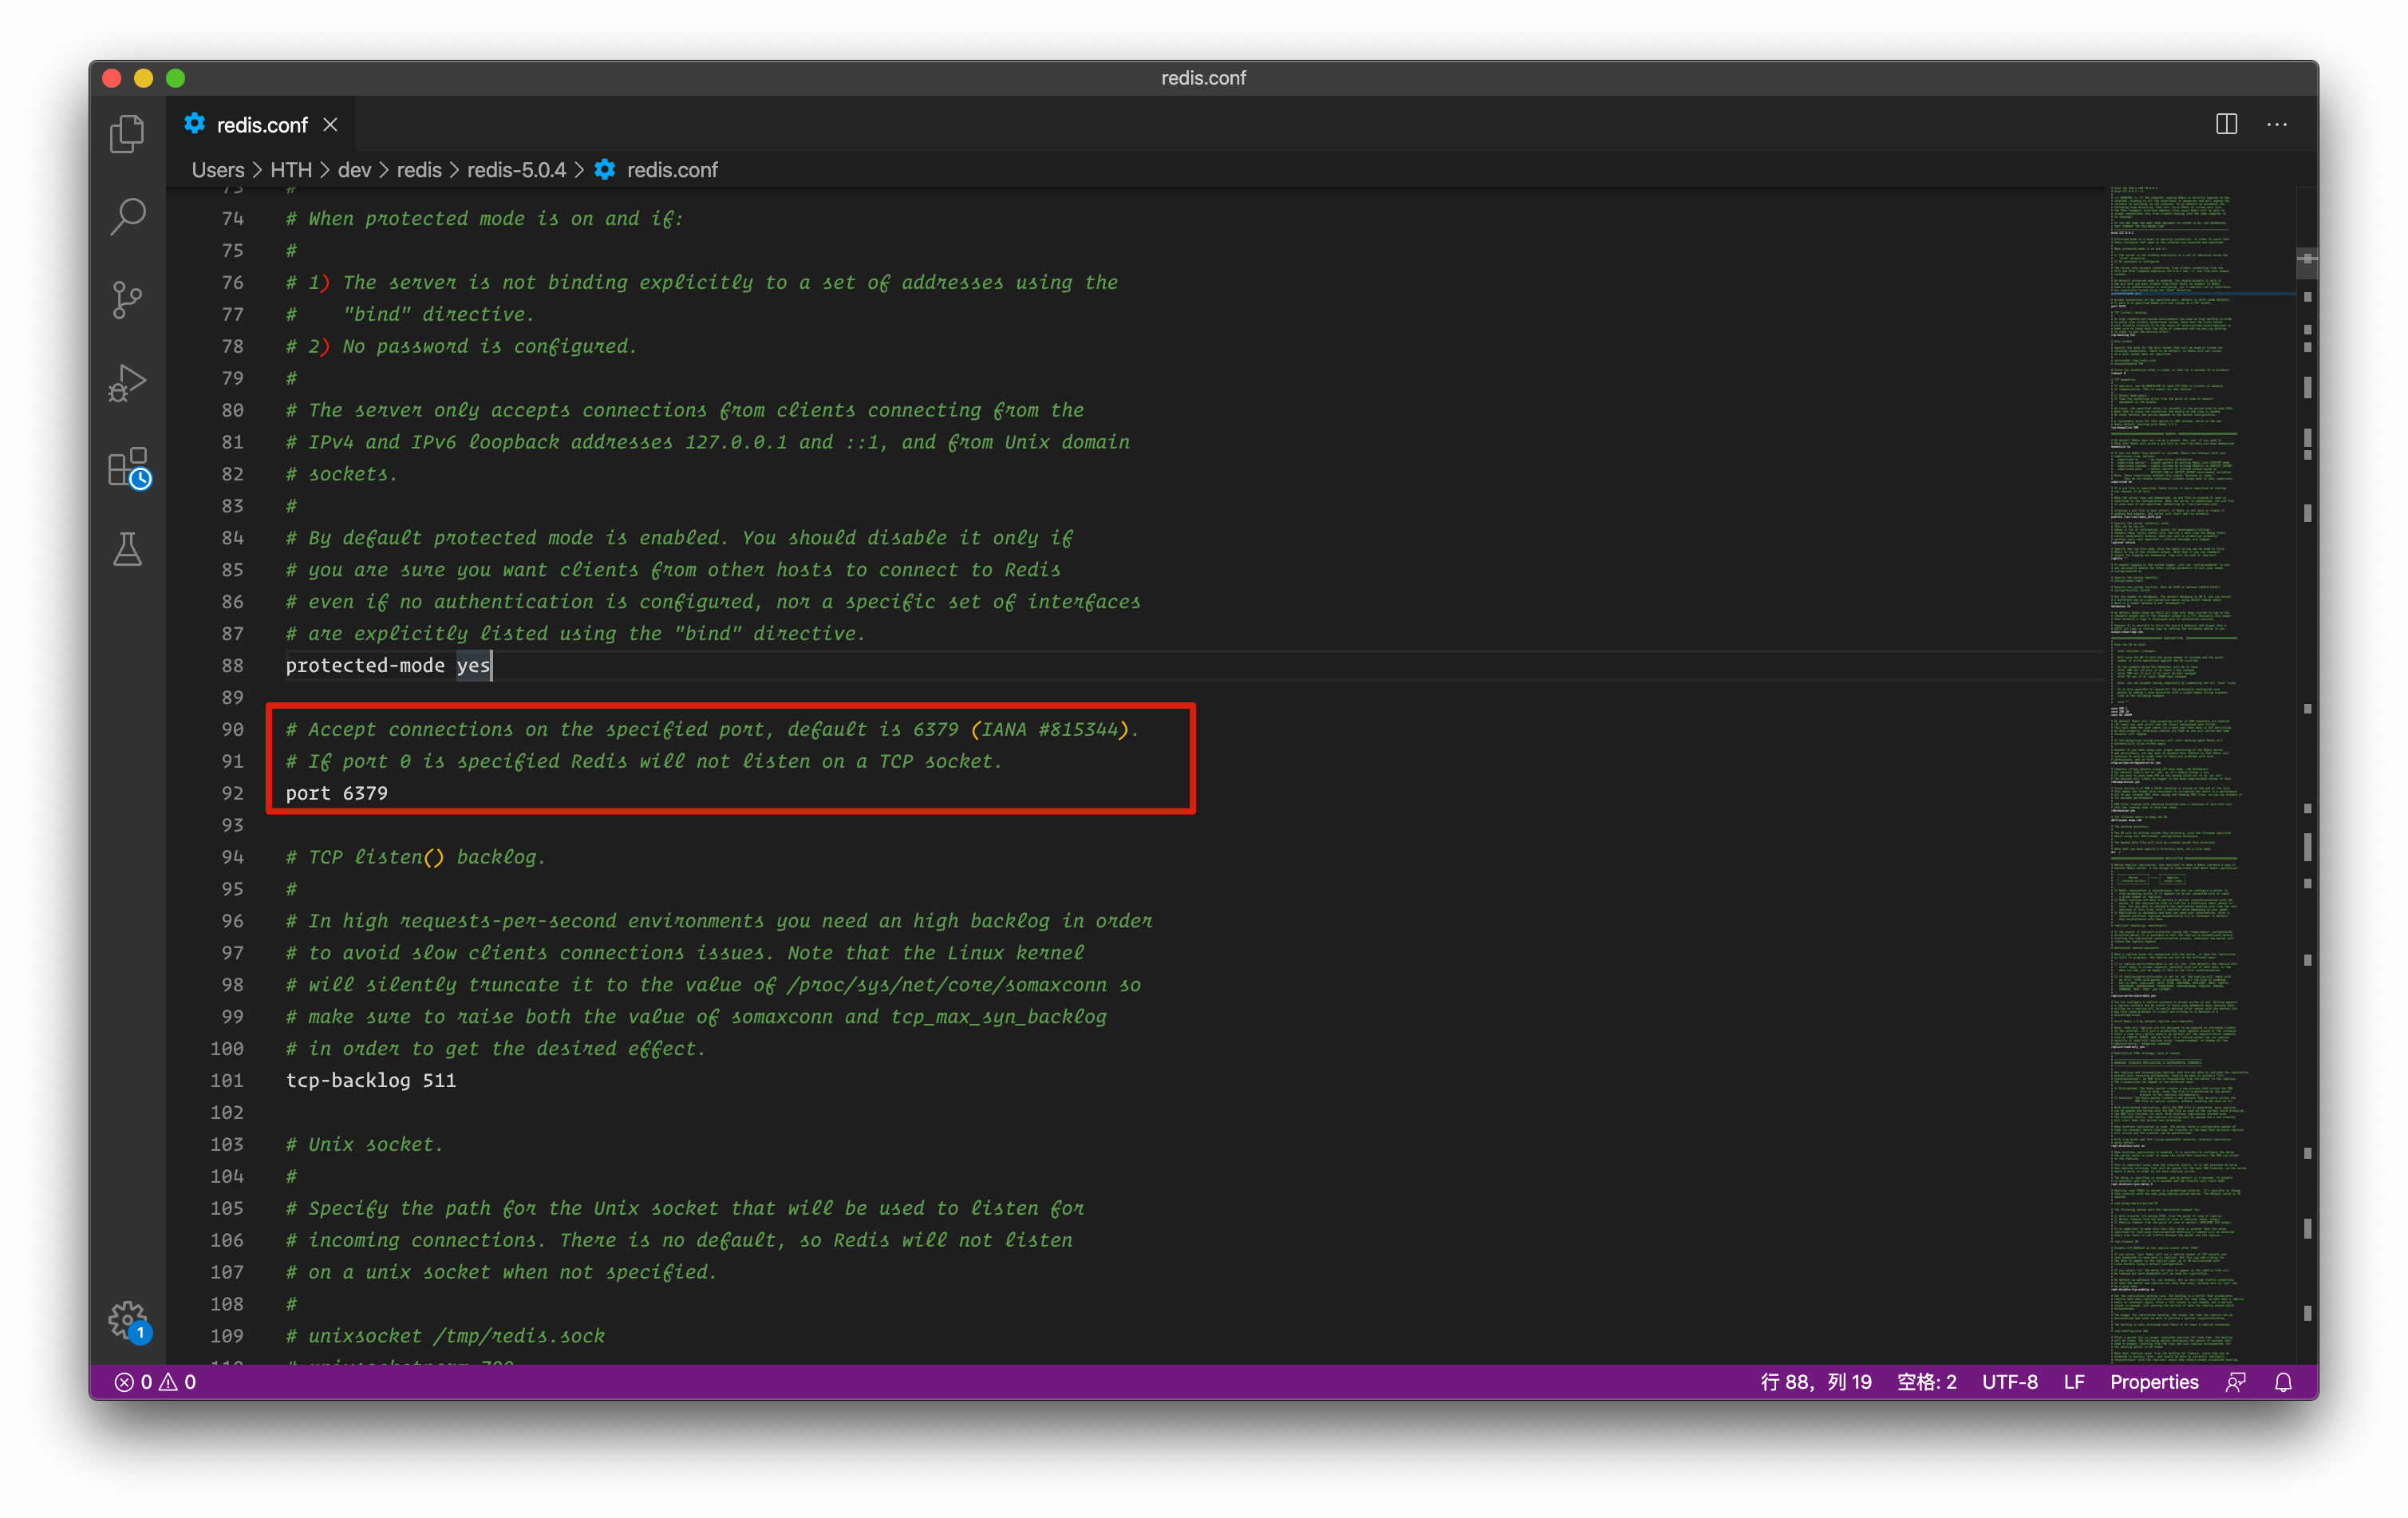Open the Search view in activity bar

click(x=127, y=216)
